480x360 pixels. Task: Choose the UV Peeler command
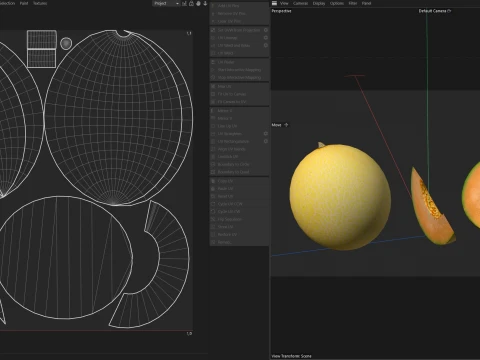pos(239,62)
